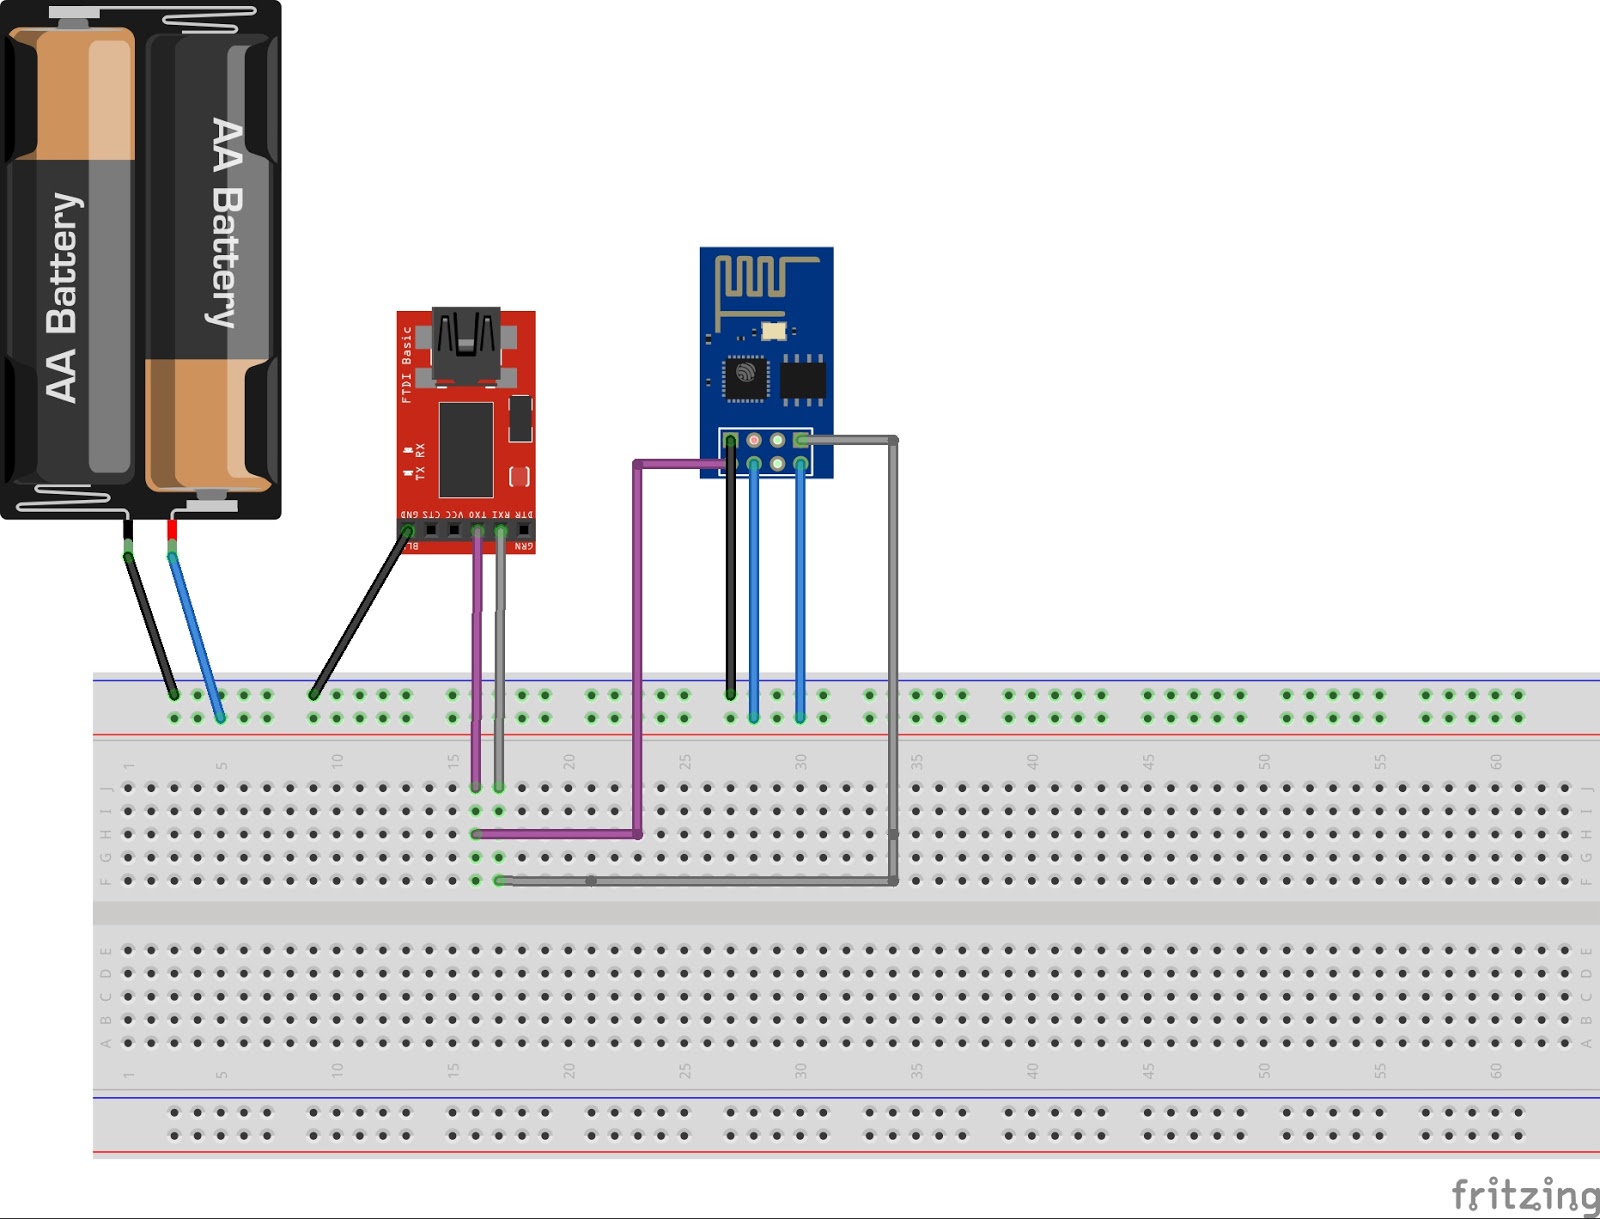The image size is (1600, 1219).
Task: Click the GND pin on the FTDI breakout
Action: pos(408,530)
